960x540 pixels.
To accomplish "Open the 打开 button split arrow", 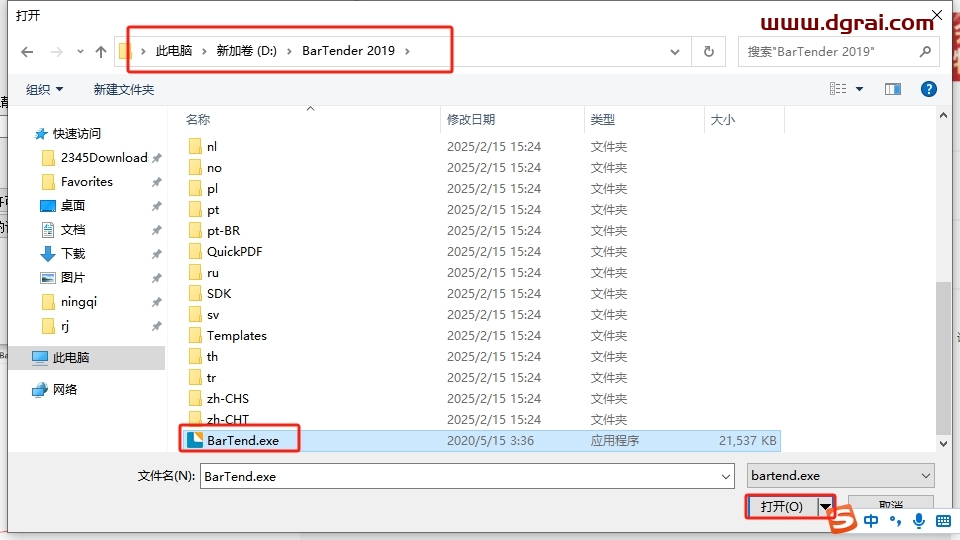I will [825, 506].
